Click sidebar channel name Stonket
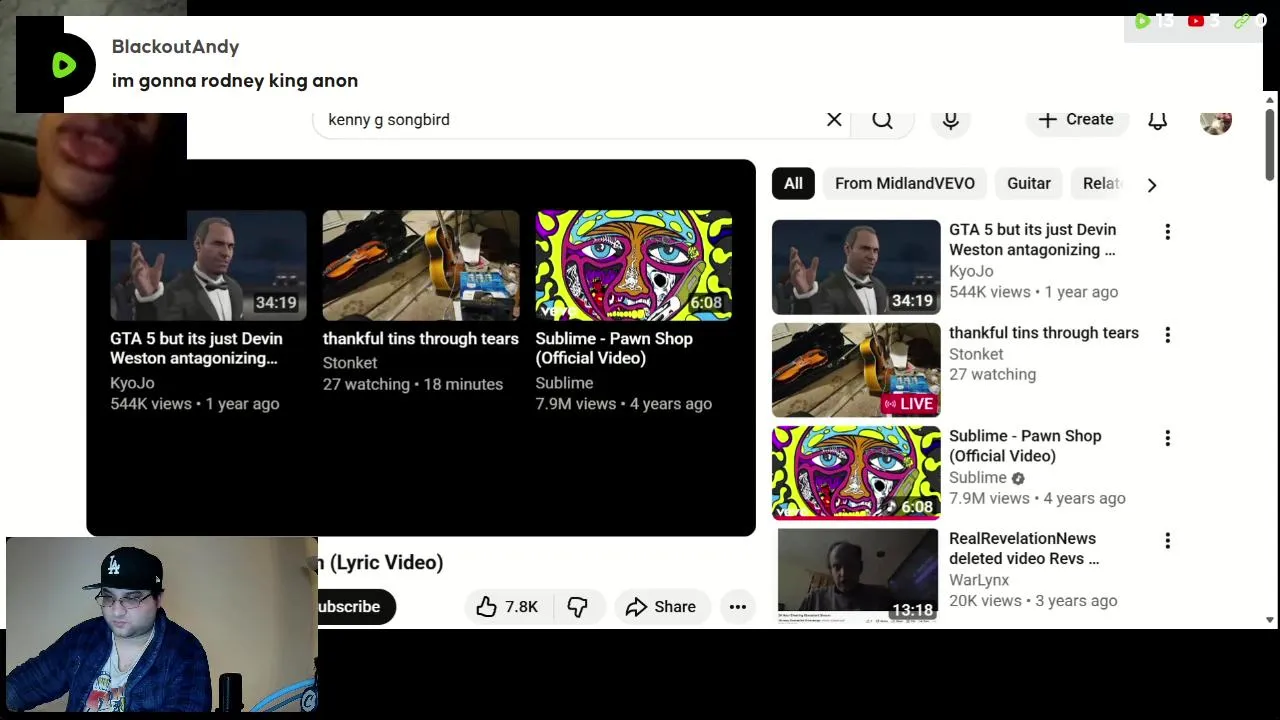This screenshot has width=1280, height=720. [976, 354]
